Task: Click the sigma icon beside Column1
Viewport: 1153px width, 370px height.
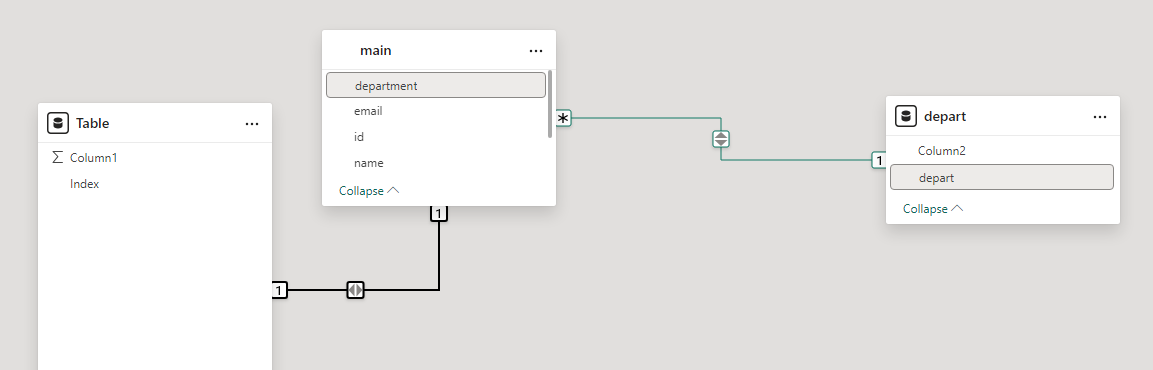Action: click(58, 157)
